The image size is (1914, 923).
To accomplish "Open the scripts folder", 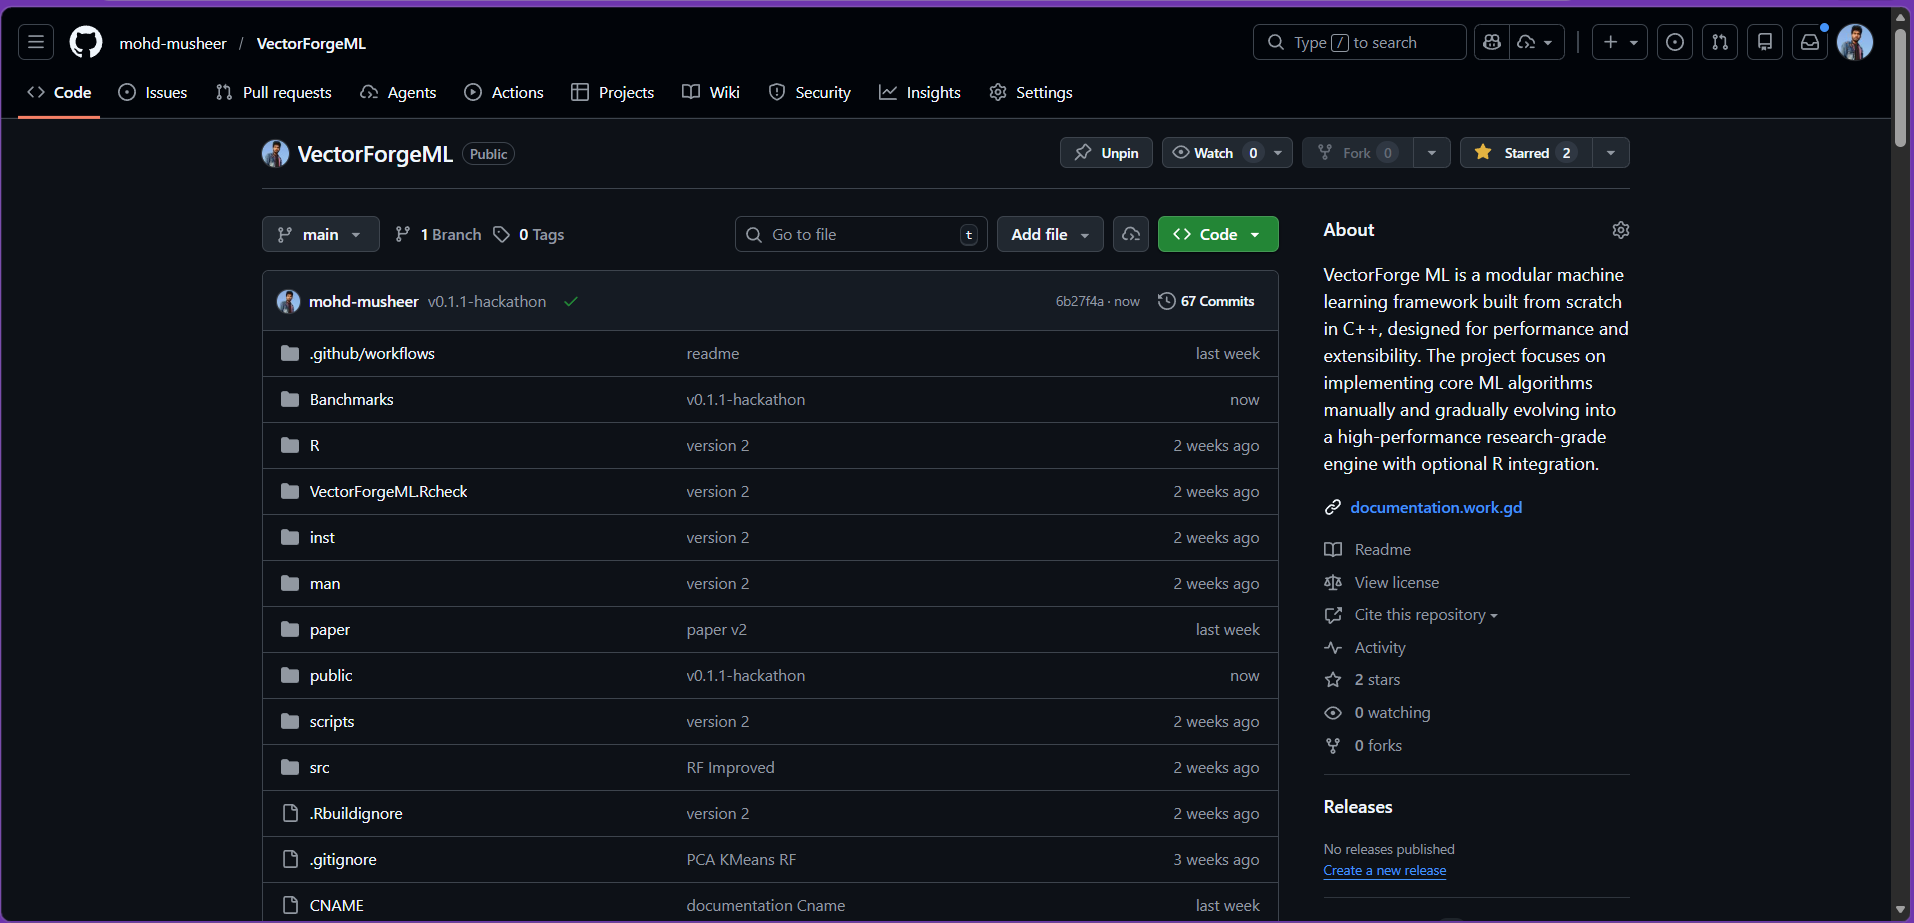I will coord(332,721).
